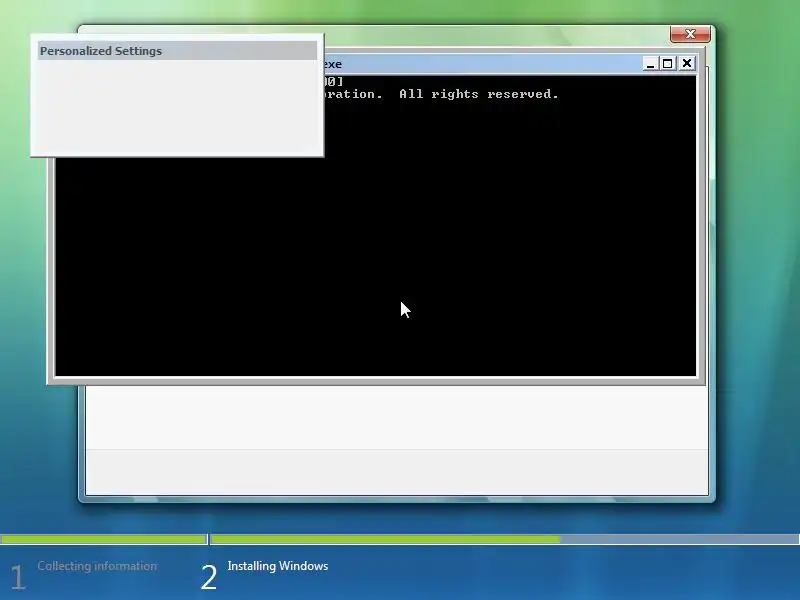
Task: Click 'All rights reserved.' text in console
Action: coord(479,94)
